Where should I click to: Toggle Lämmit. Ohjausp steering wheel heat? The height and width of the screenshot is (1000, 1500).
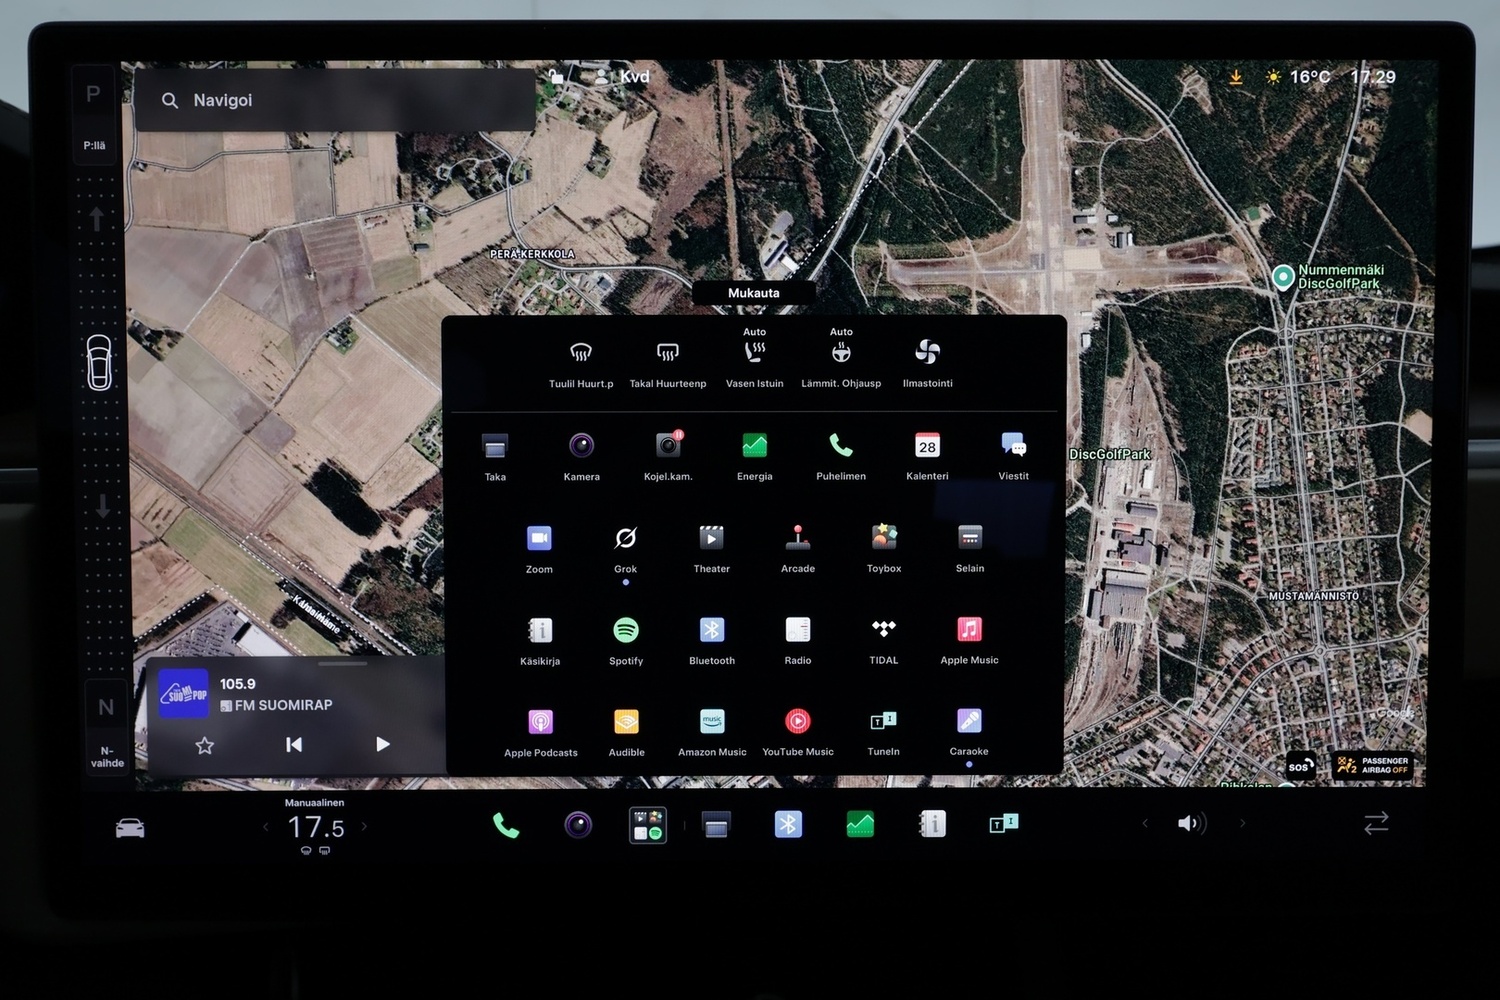841,352
